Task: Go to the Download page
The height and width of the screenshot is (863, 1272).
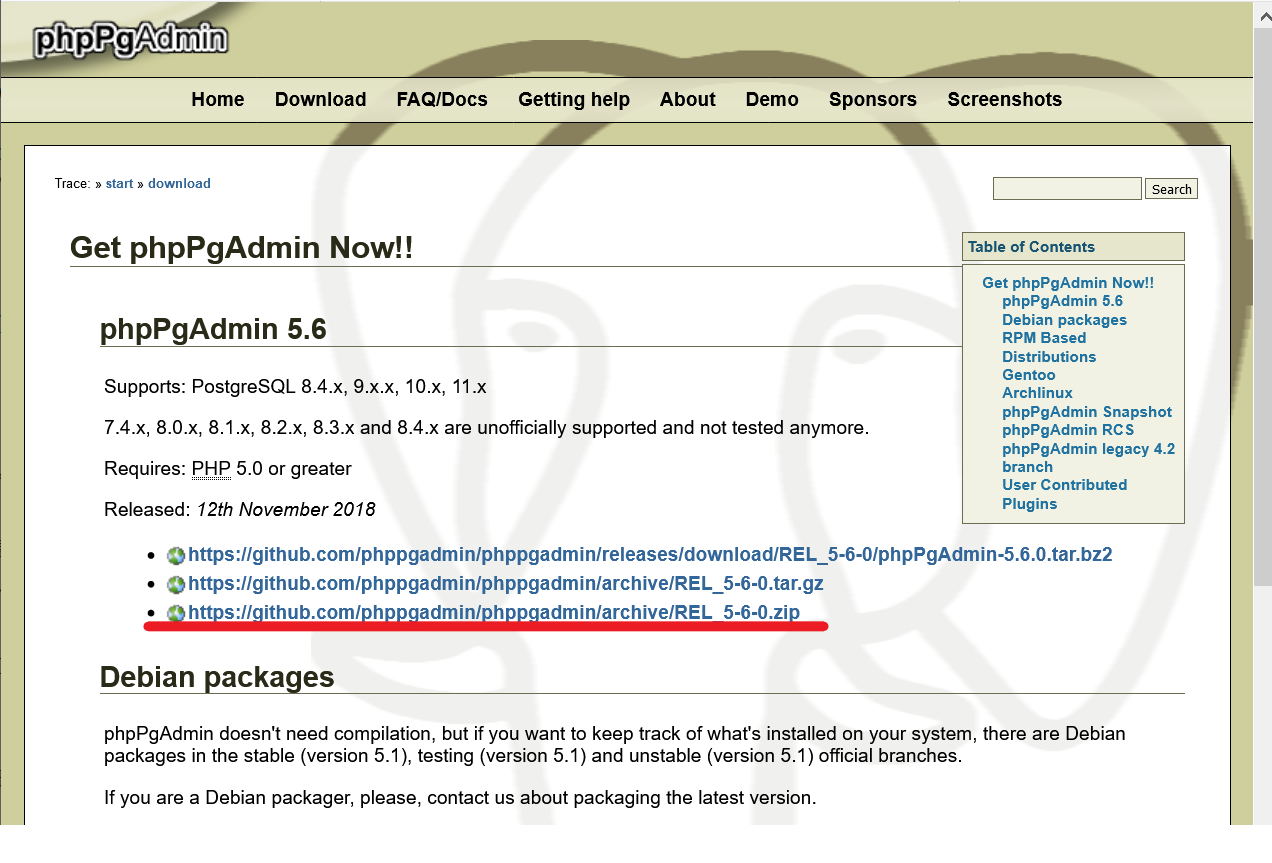Action: (x=320, y=99)
